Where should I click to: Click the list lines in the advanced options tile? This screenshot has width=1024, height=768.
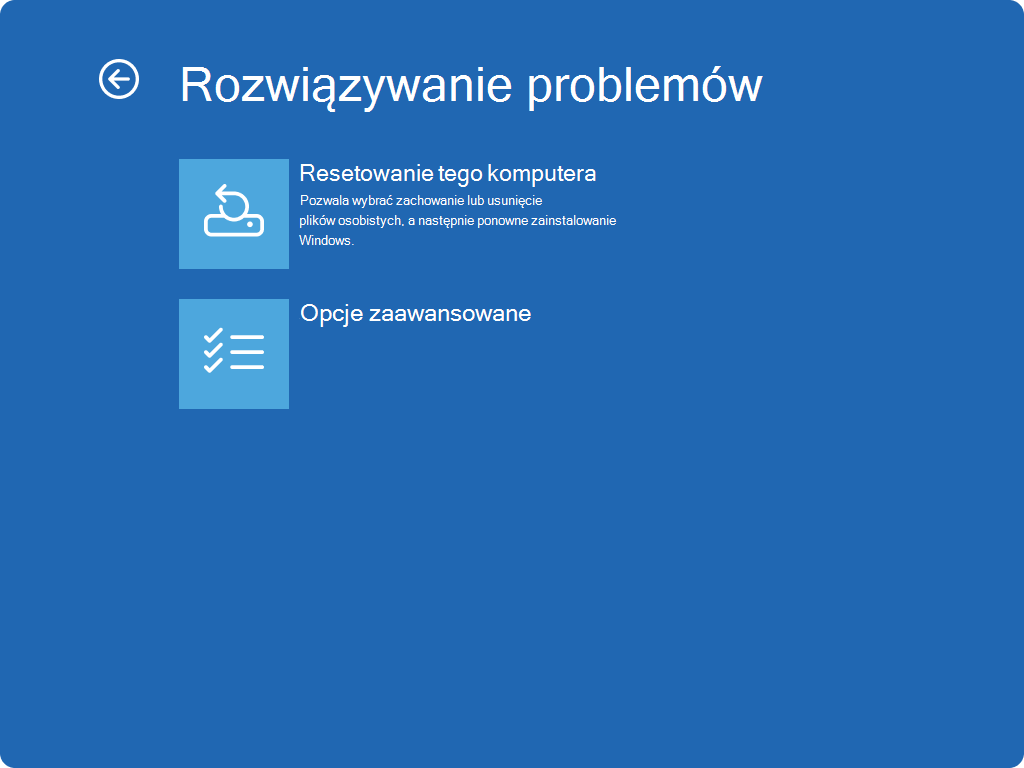pyautogui.click(x=247, y=352)
